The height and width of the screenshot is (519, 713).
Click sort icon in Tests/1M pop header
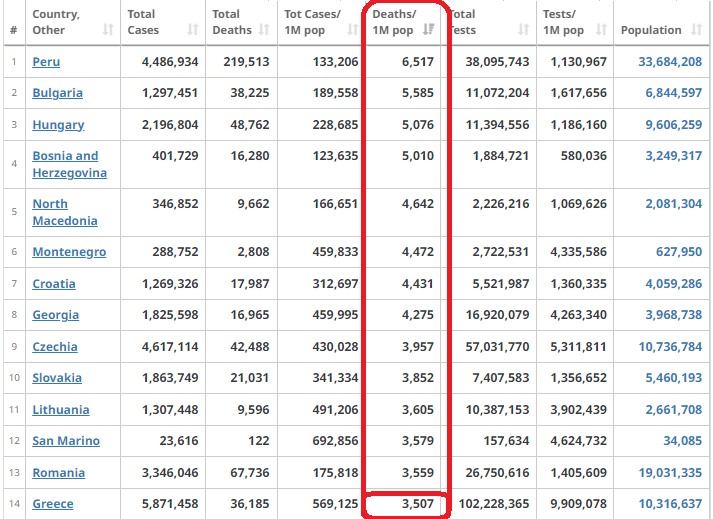pyautogui.click(x=600, y=30)
